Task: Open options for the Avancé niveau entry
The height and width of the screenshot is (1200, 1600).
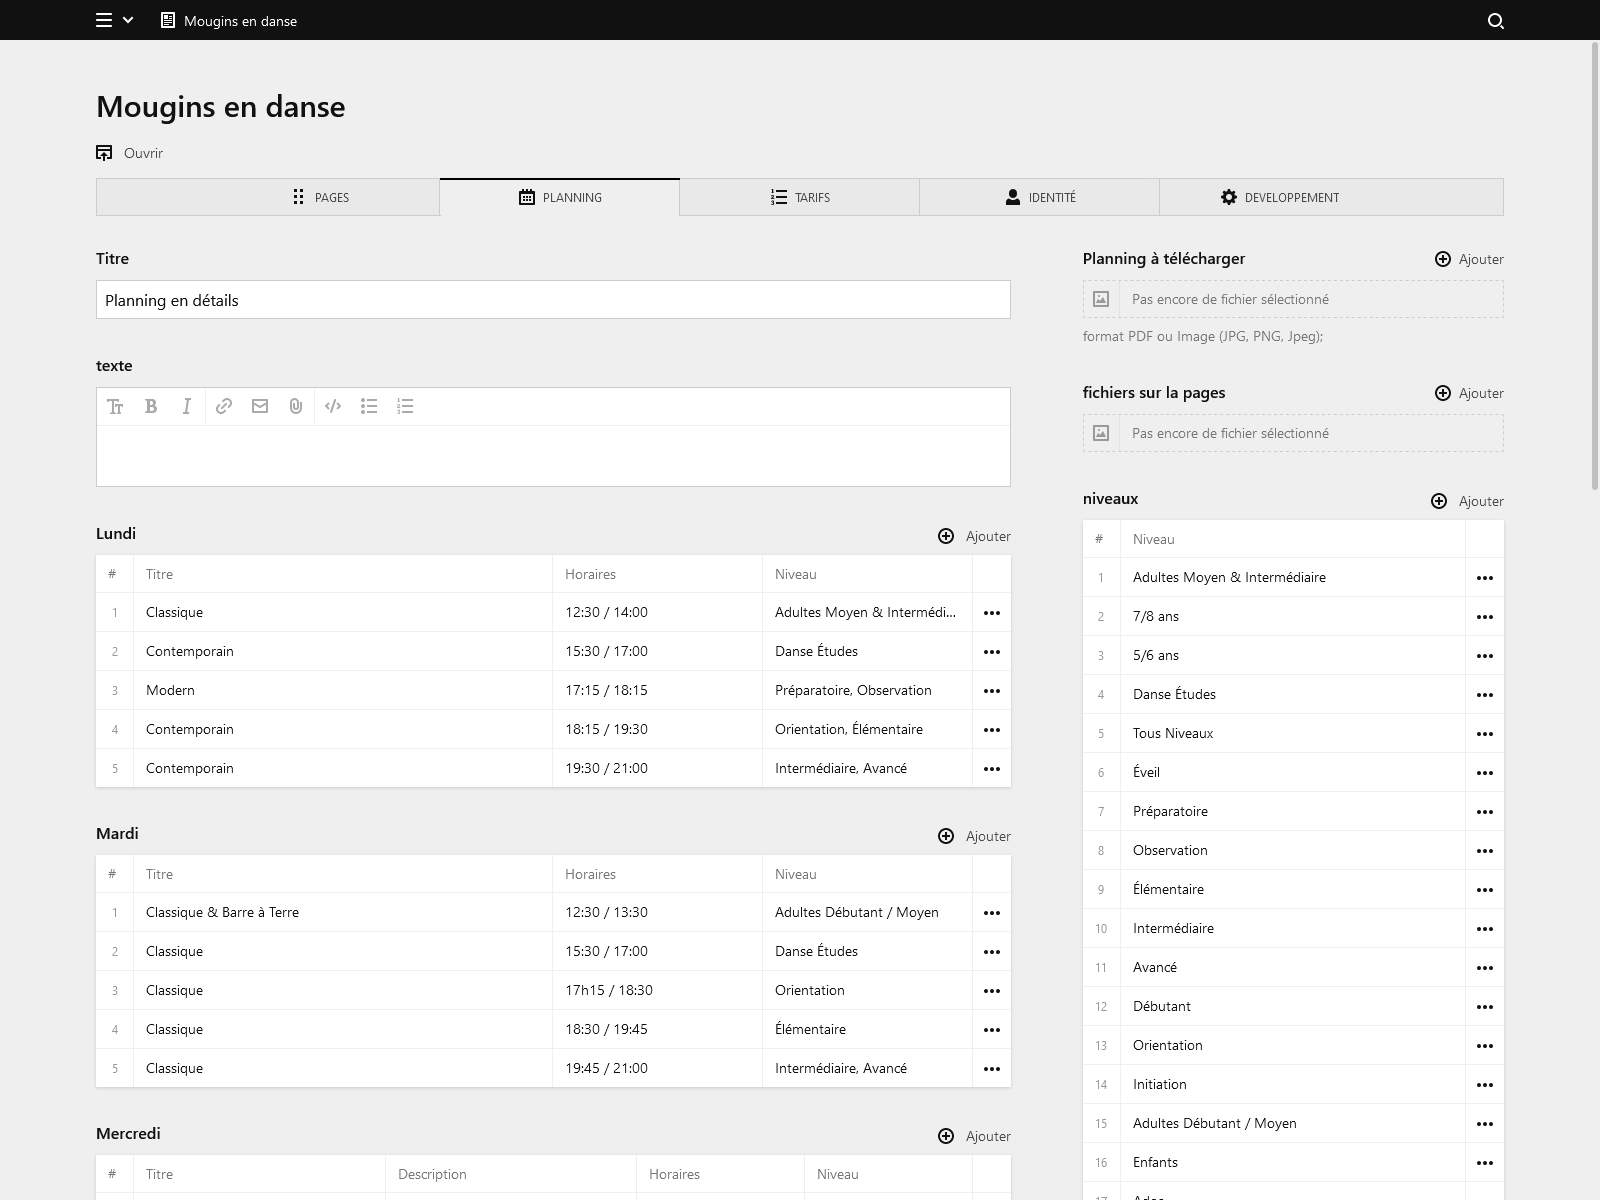Action: 1485,967
